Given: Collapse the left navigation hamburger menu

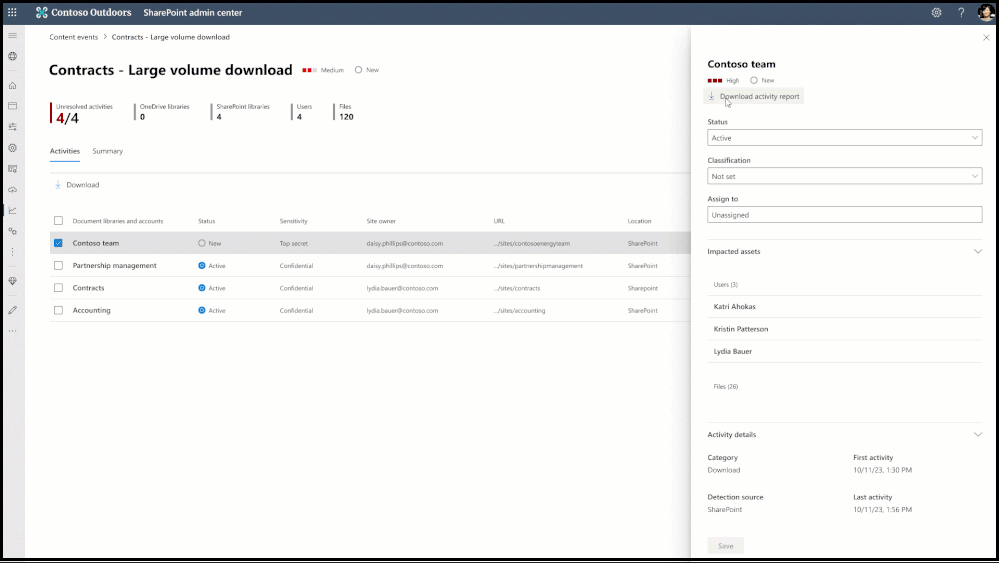Looking at the screenshot, I should coord(12,35).
